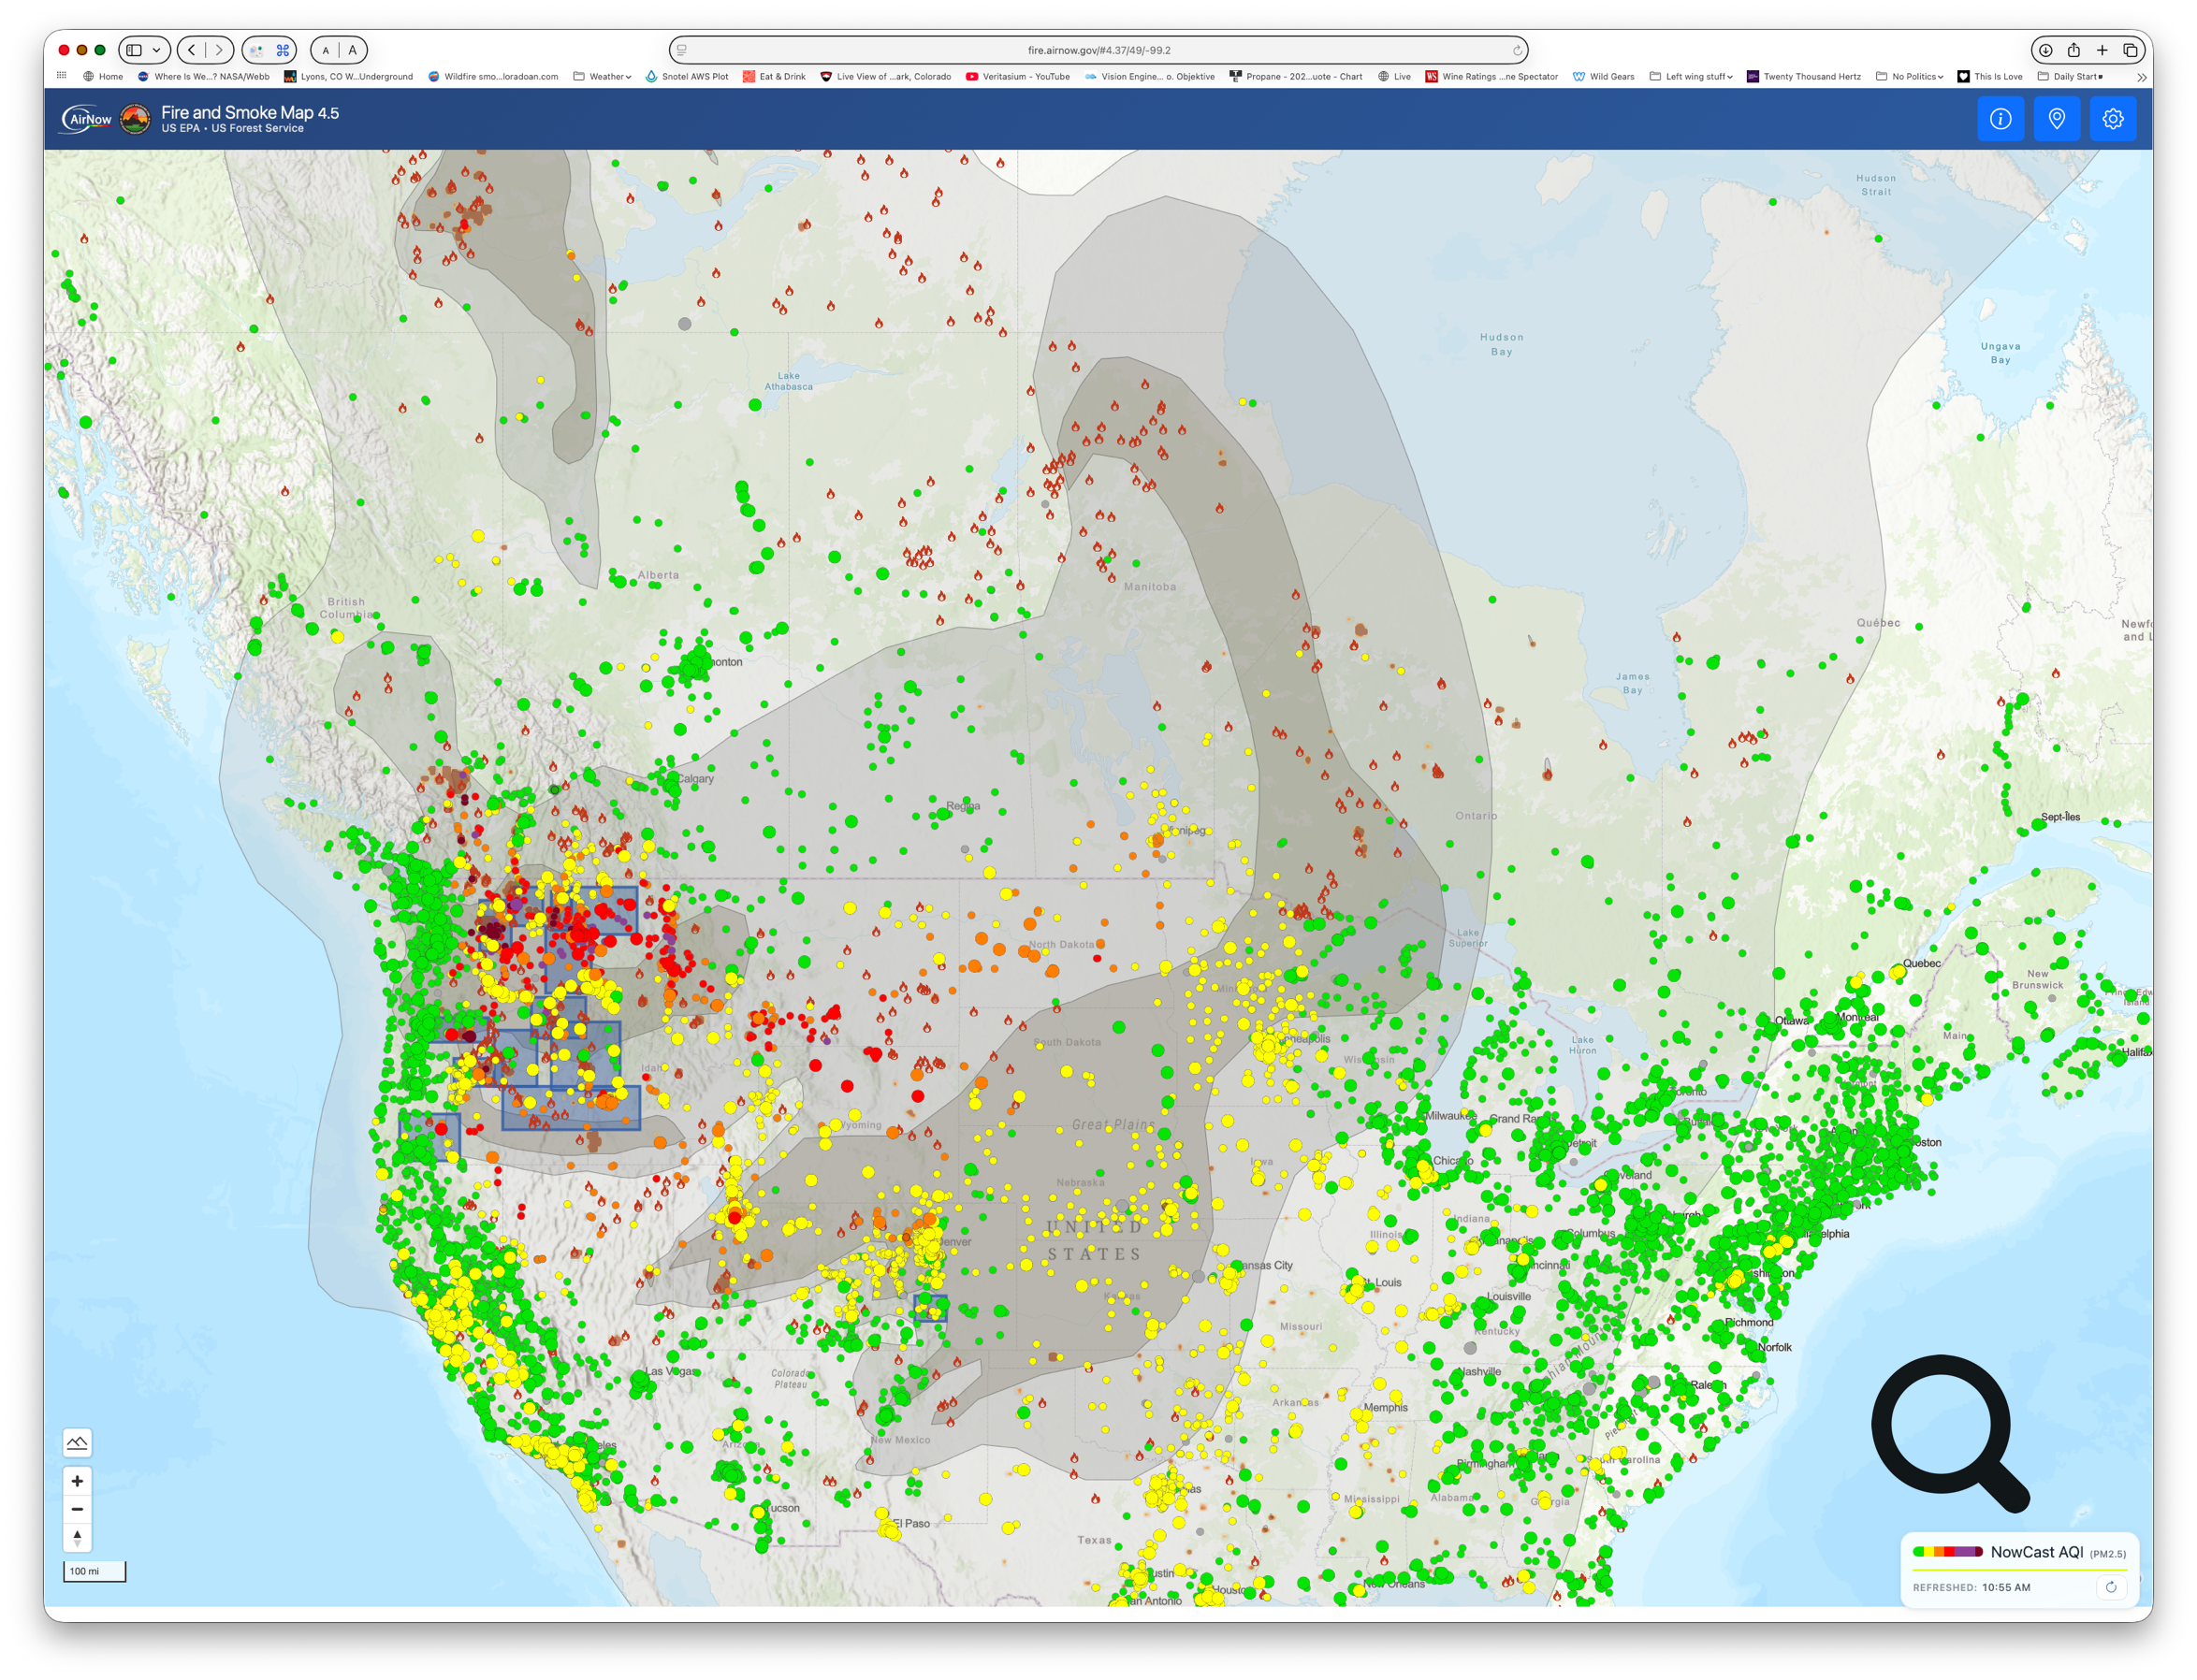Click the Calgary city label
Viewport: 2197px width, 1680px height.
pos(695,778)
